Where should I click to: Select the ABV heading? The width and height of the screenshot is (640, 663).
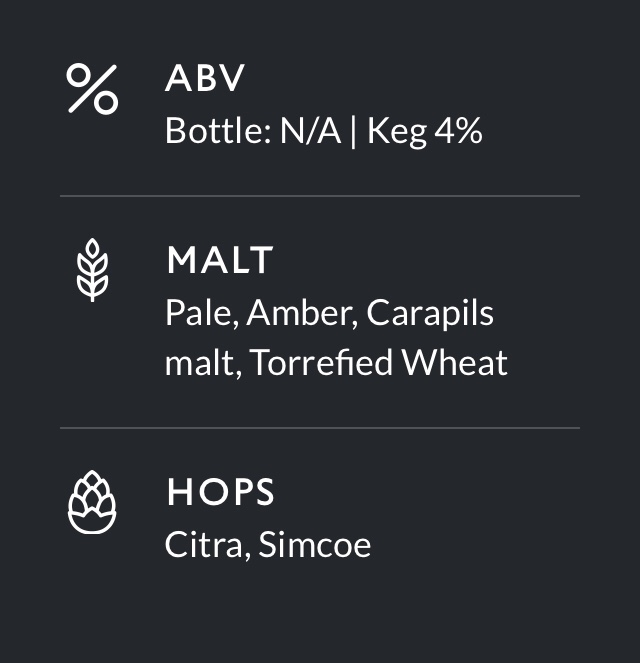pos(205,80)
